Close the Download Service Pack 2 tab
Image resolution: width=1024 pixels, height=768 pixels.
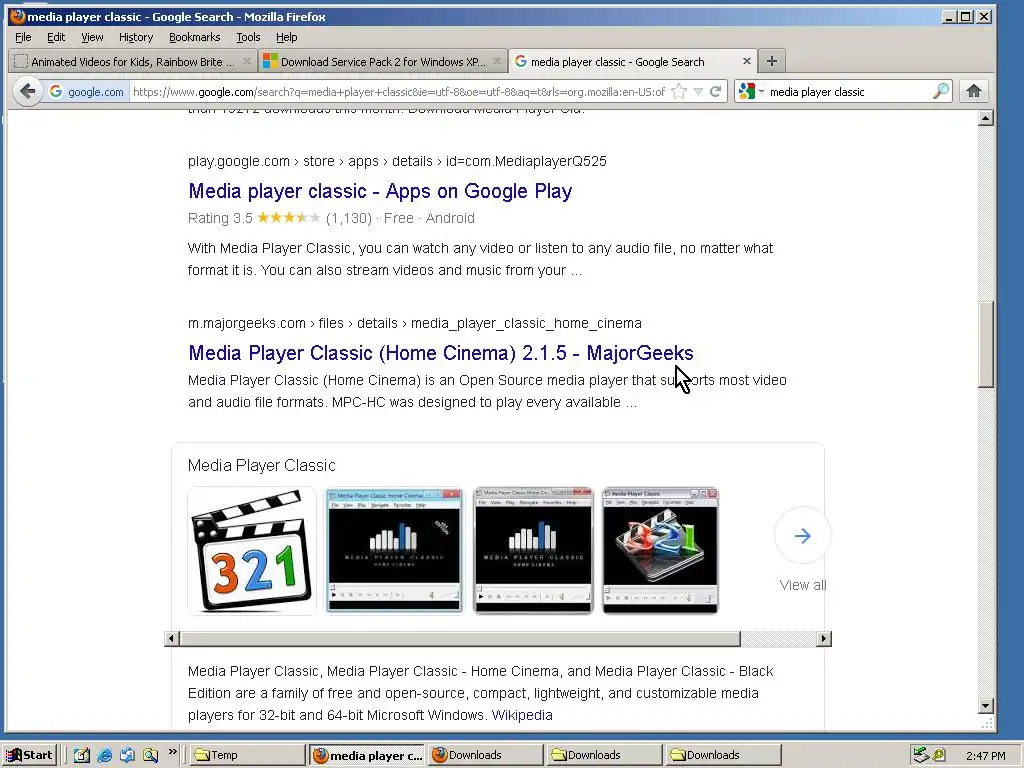[x=497, y=61]
